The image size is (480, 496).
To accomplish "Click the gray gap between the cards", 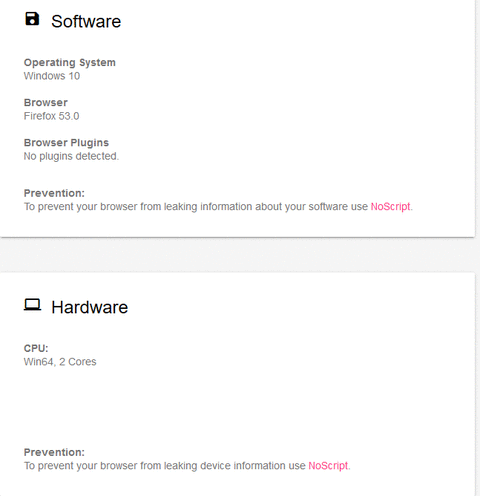I will (x=237, y=255).
